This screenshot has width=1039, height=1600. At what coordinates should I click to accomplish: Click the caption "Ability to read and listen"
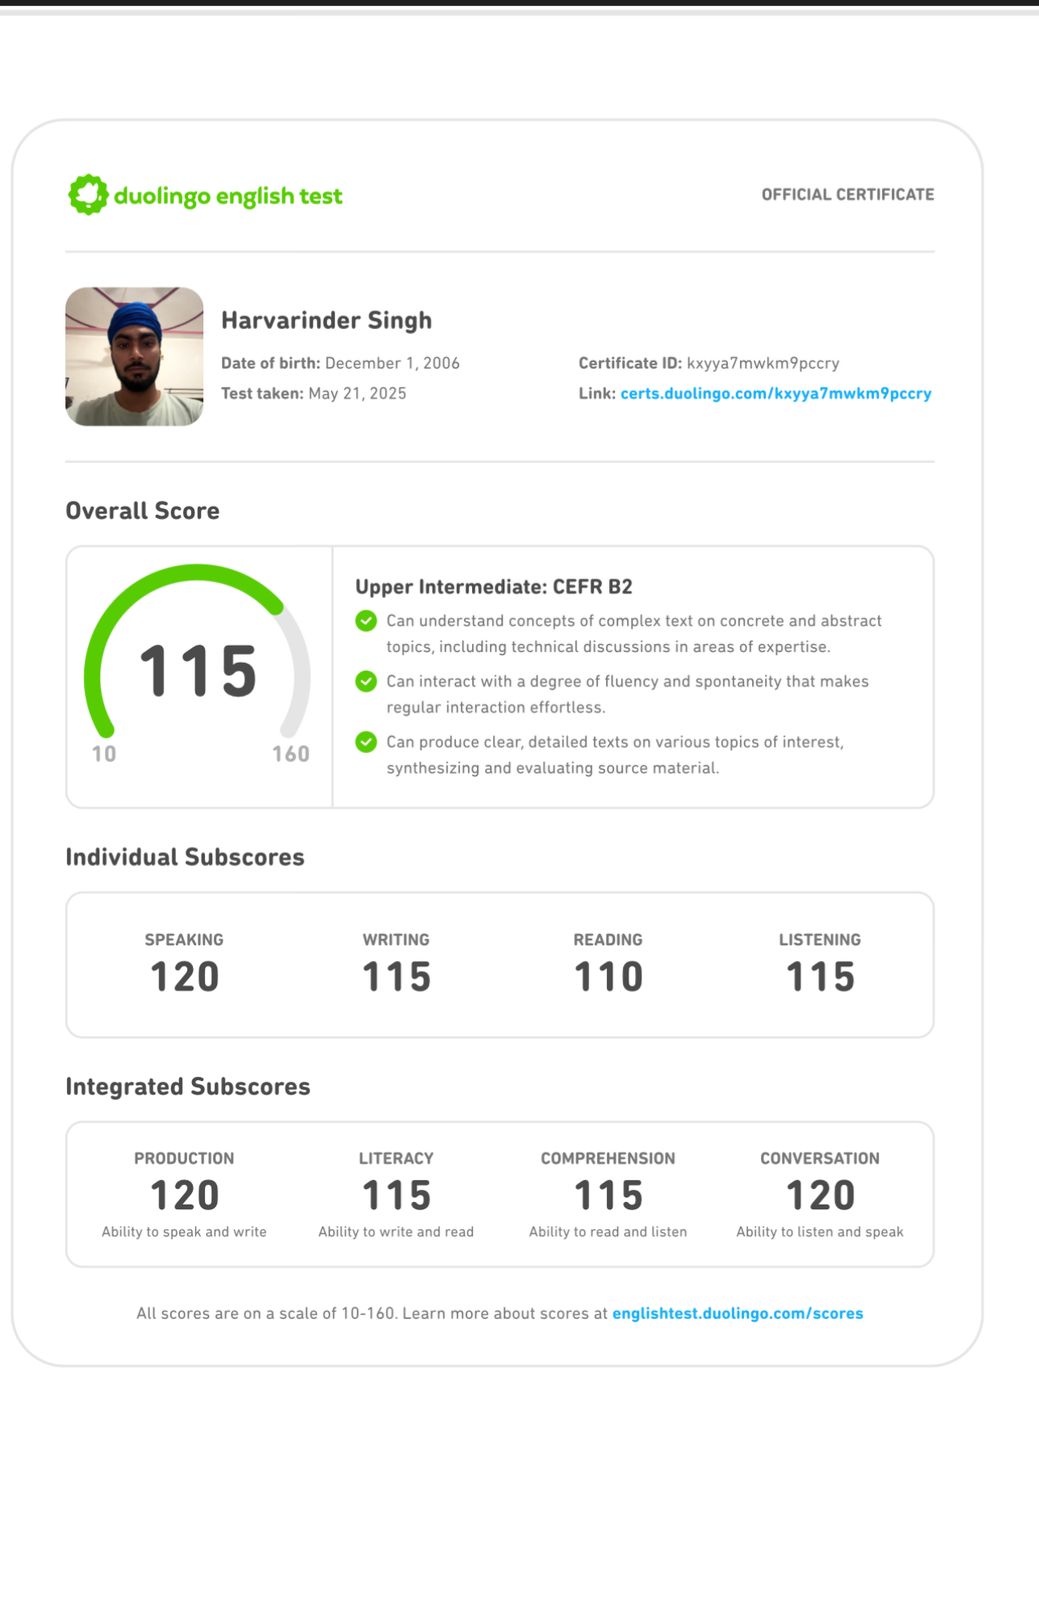(608, 1232)
